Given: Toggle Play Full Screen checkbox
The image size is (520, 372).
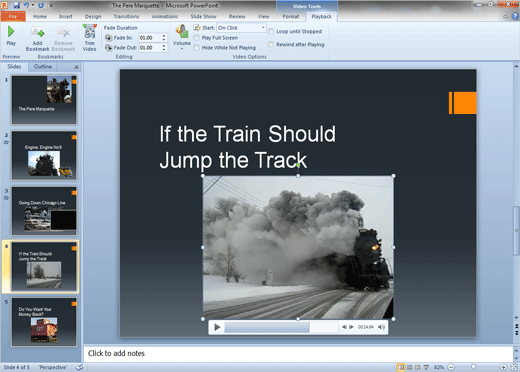Looking at the screenshot, I should pyautogui.click(x=197, y=38).
